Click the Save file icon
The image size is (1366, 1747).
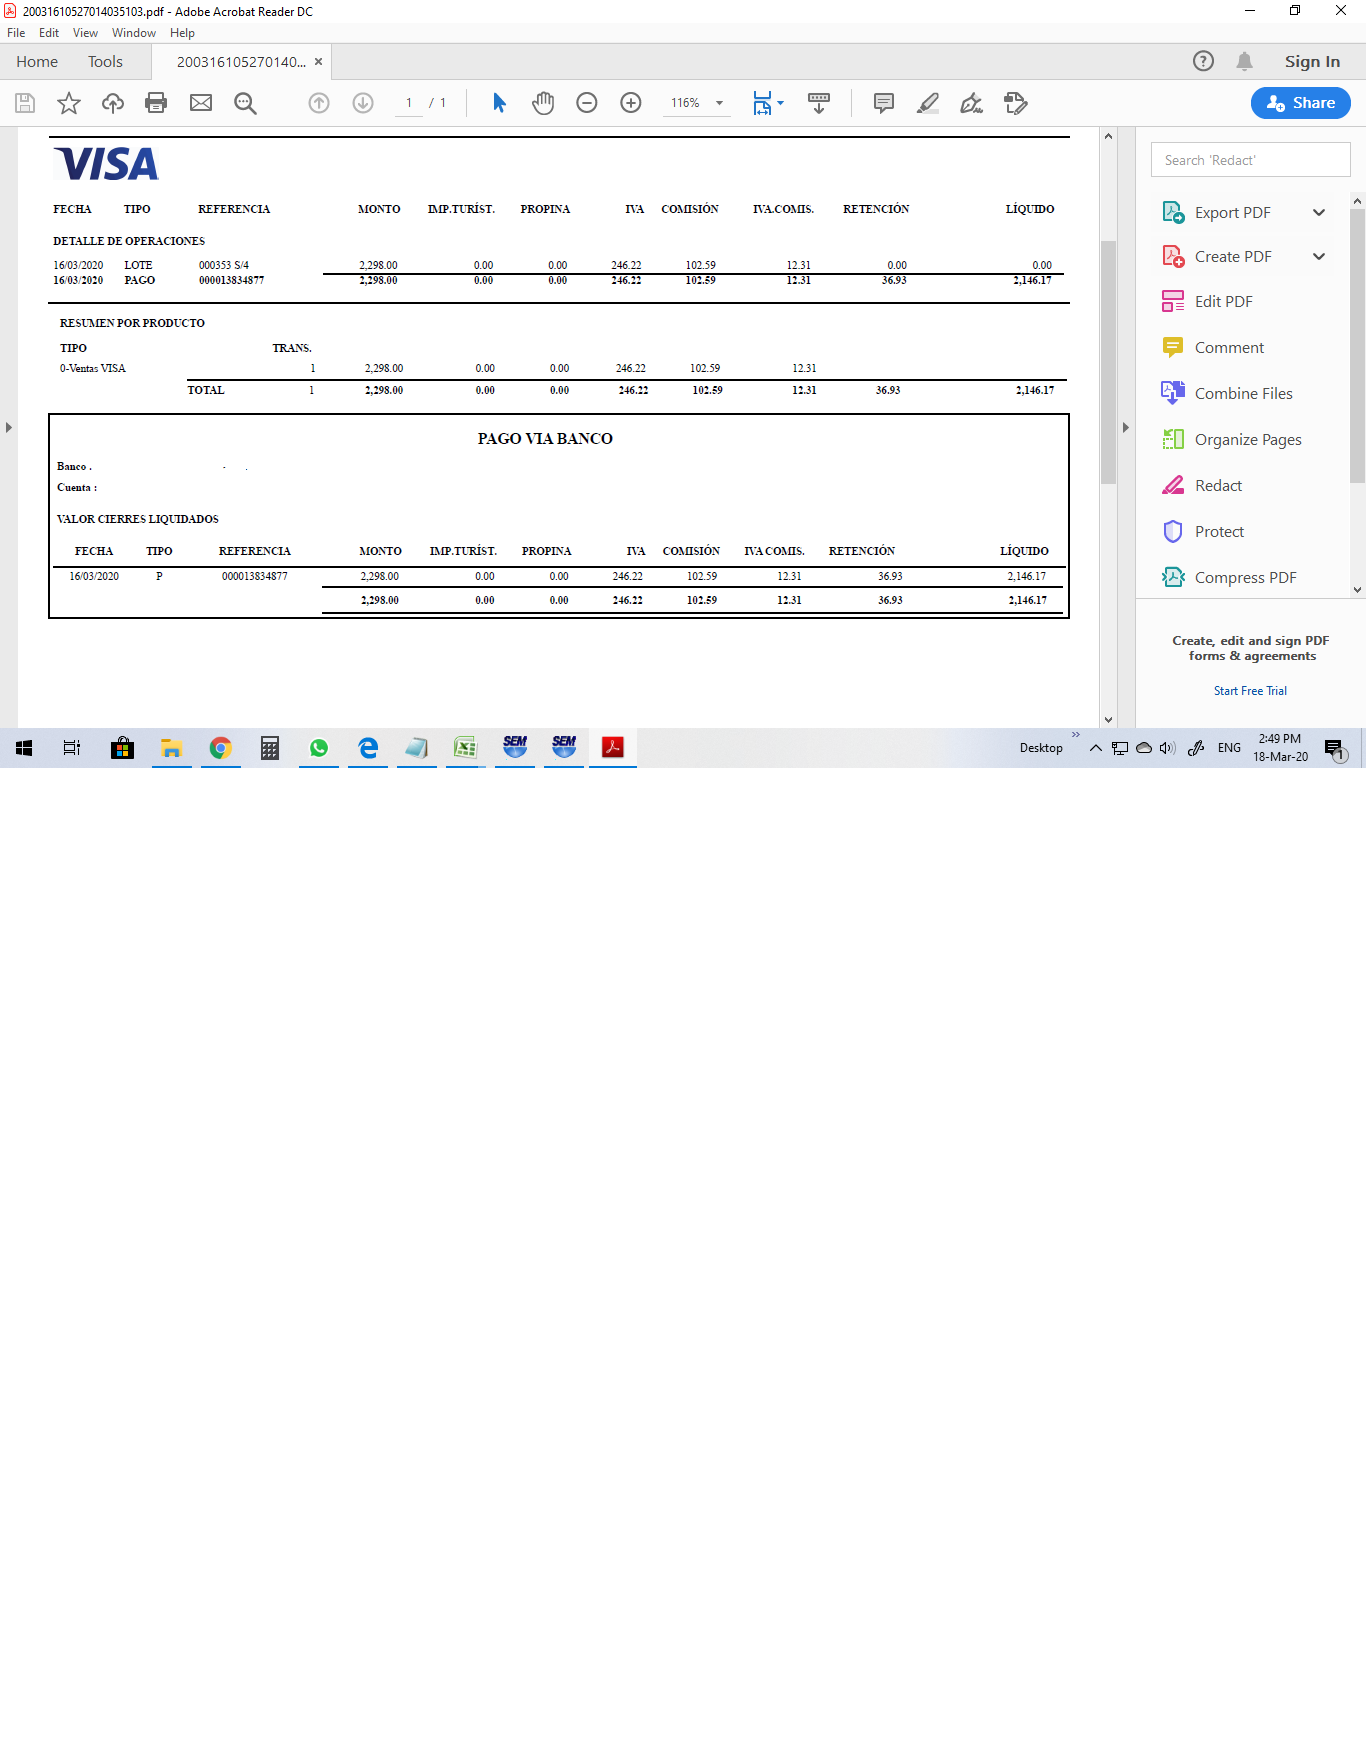pyautogui.click(x=25, y=103)
